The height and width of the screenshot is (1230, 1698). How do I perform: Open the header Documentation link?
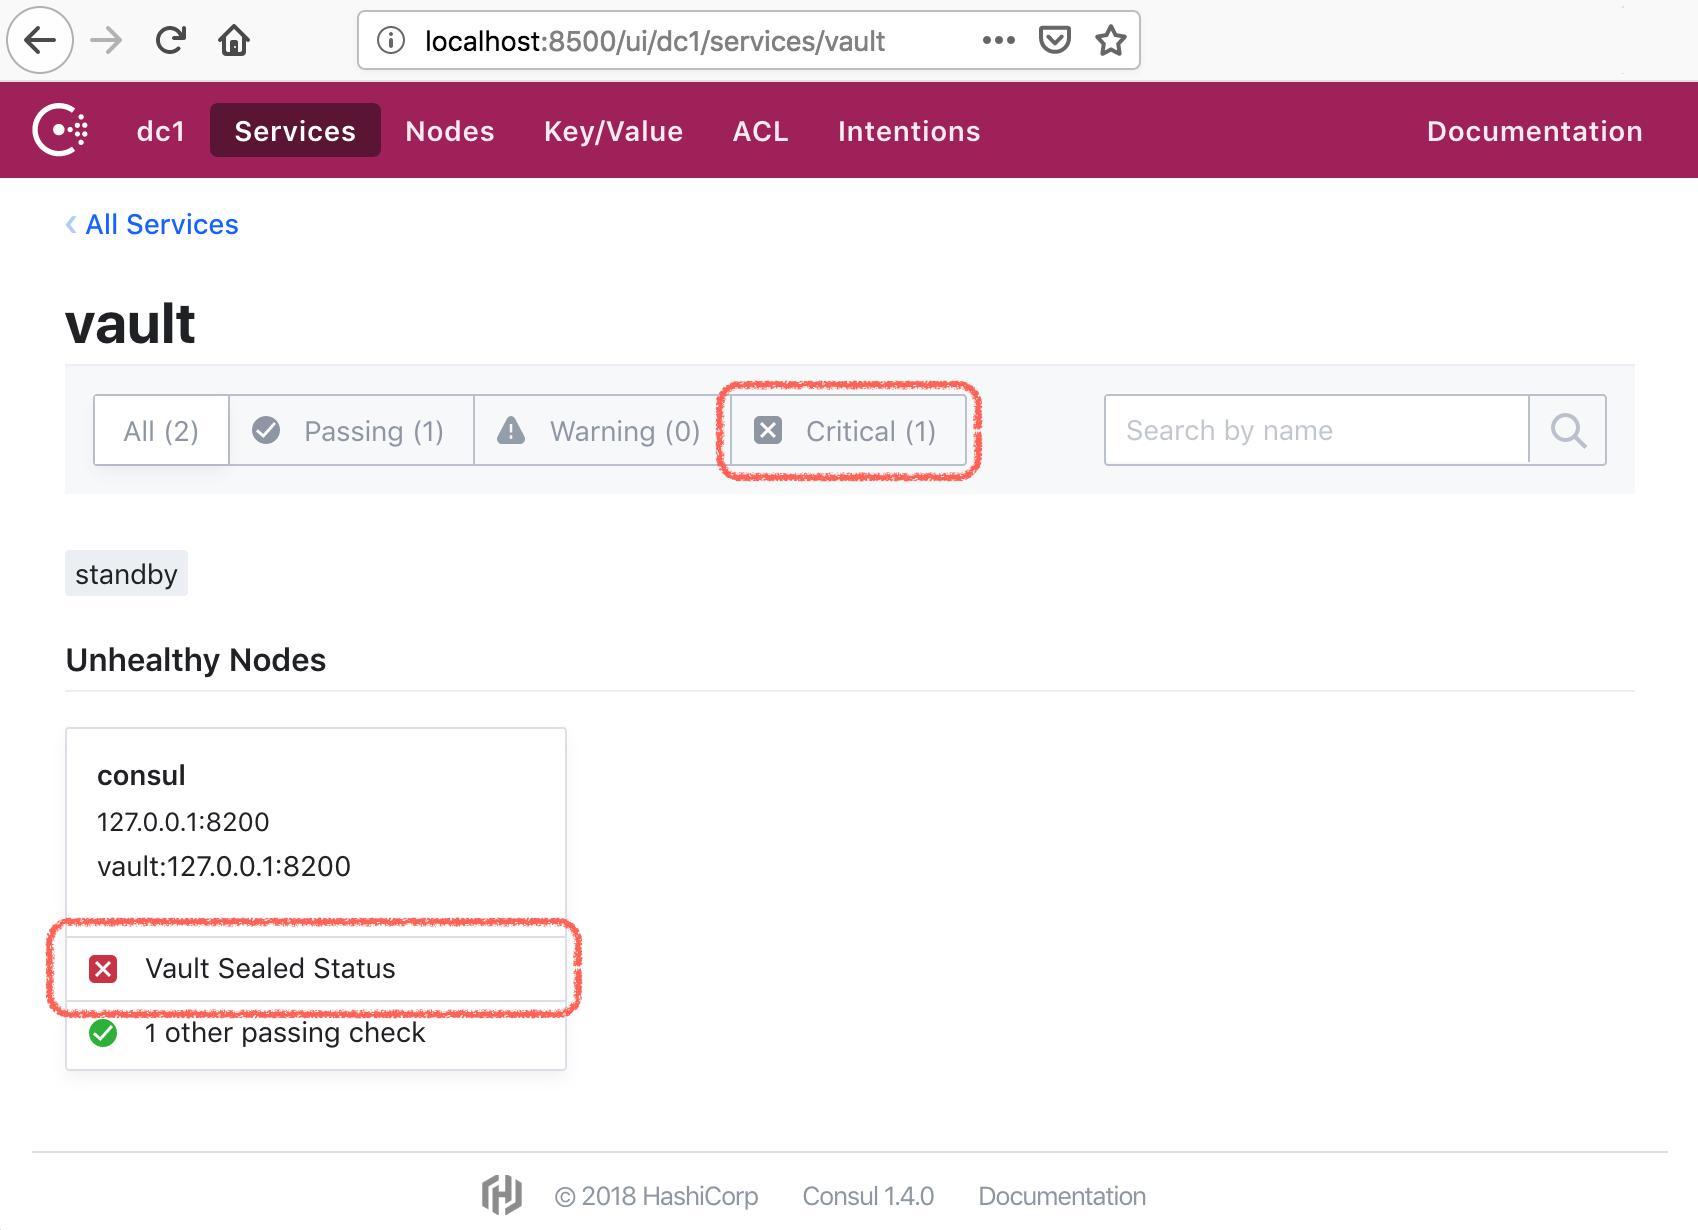pyautogui.click(x=1534, y=131)
